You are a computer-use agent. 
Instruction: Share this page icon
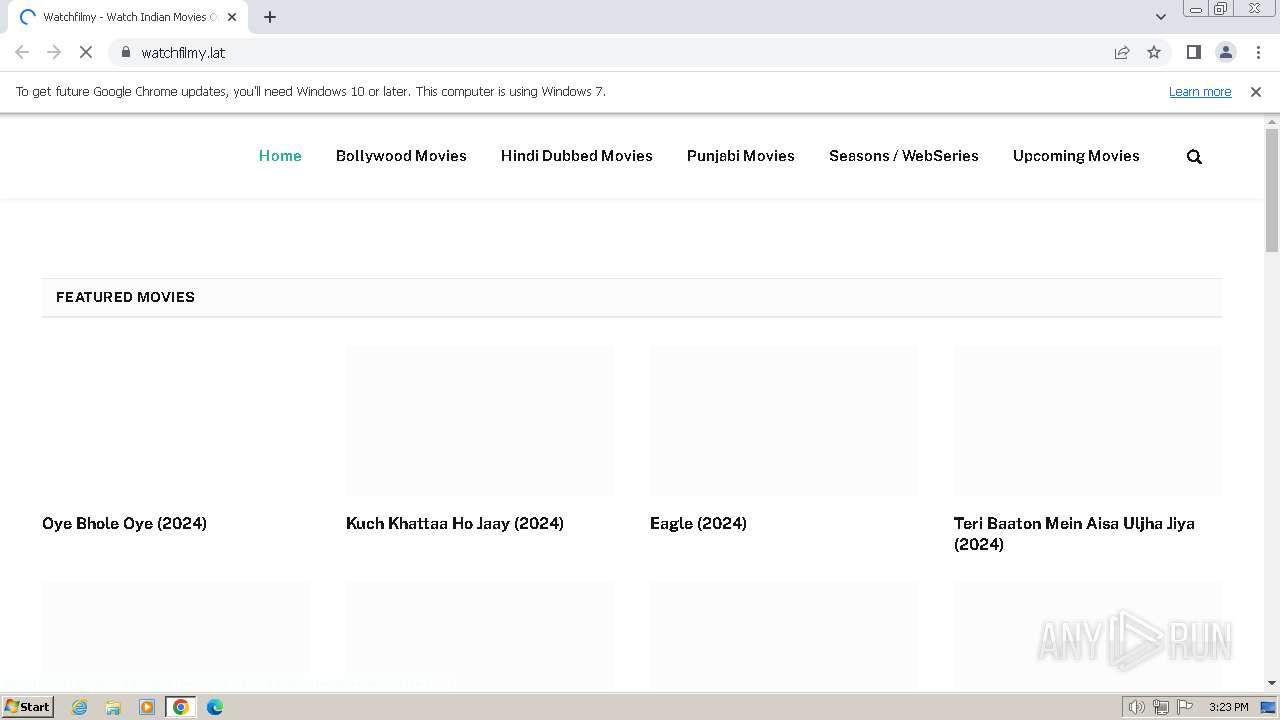(x=1122, y=52)
